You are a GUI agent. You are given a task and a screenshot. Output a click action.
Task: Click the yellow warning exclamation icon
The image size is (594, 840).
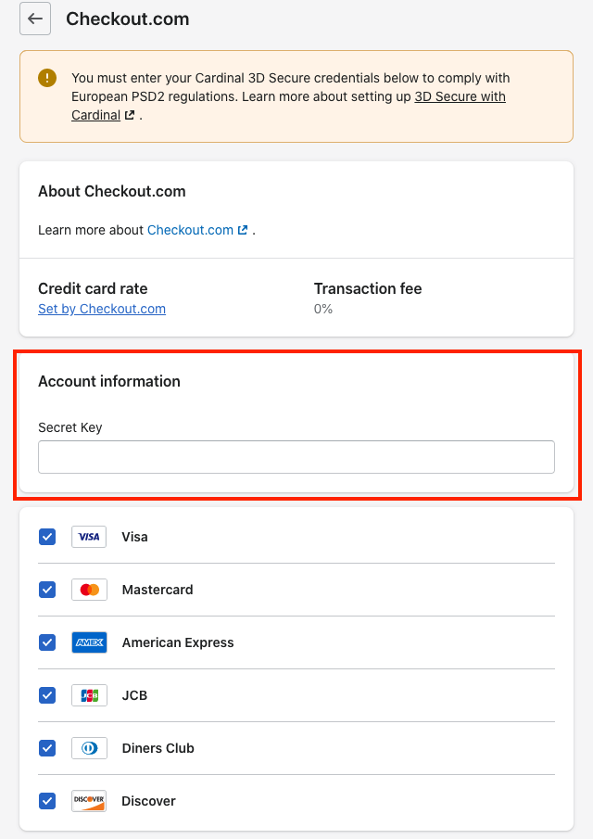47,78
